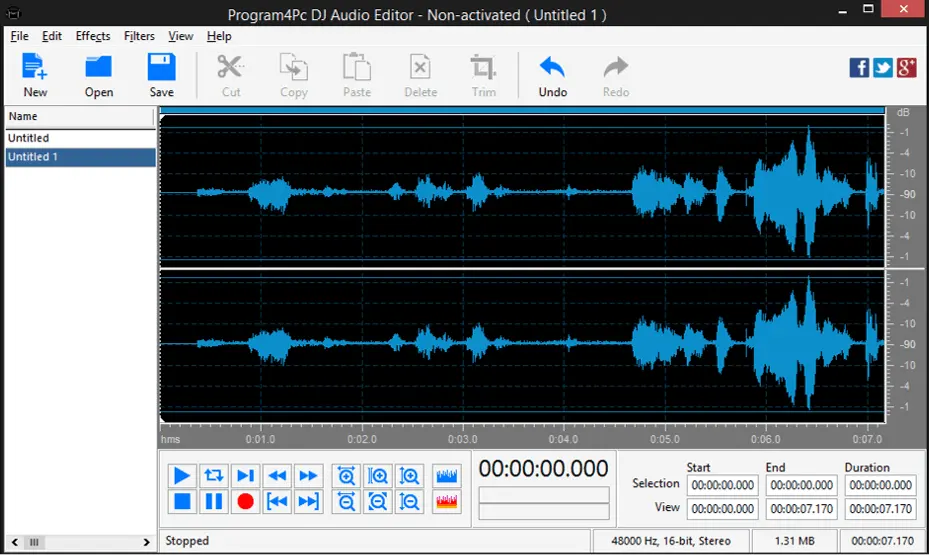Click the View Start time field
Viewport: 929px width, 555px height.
pos(722,509)
